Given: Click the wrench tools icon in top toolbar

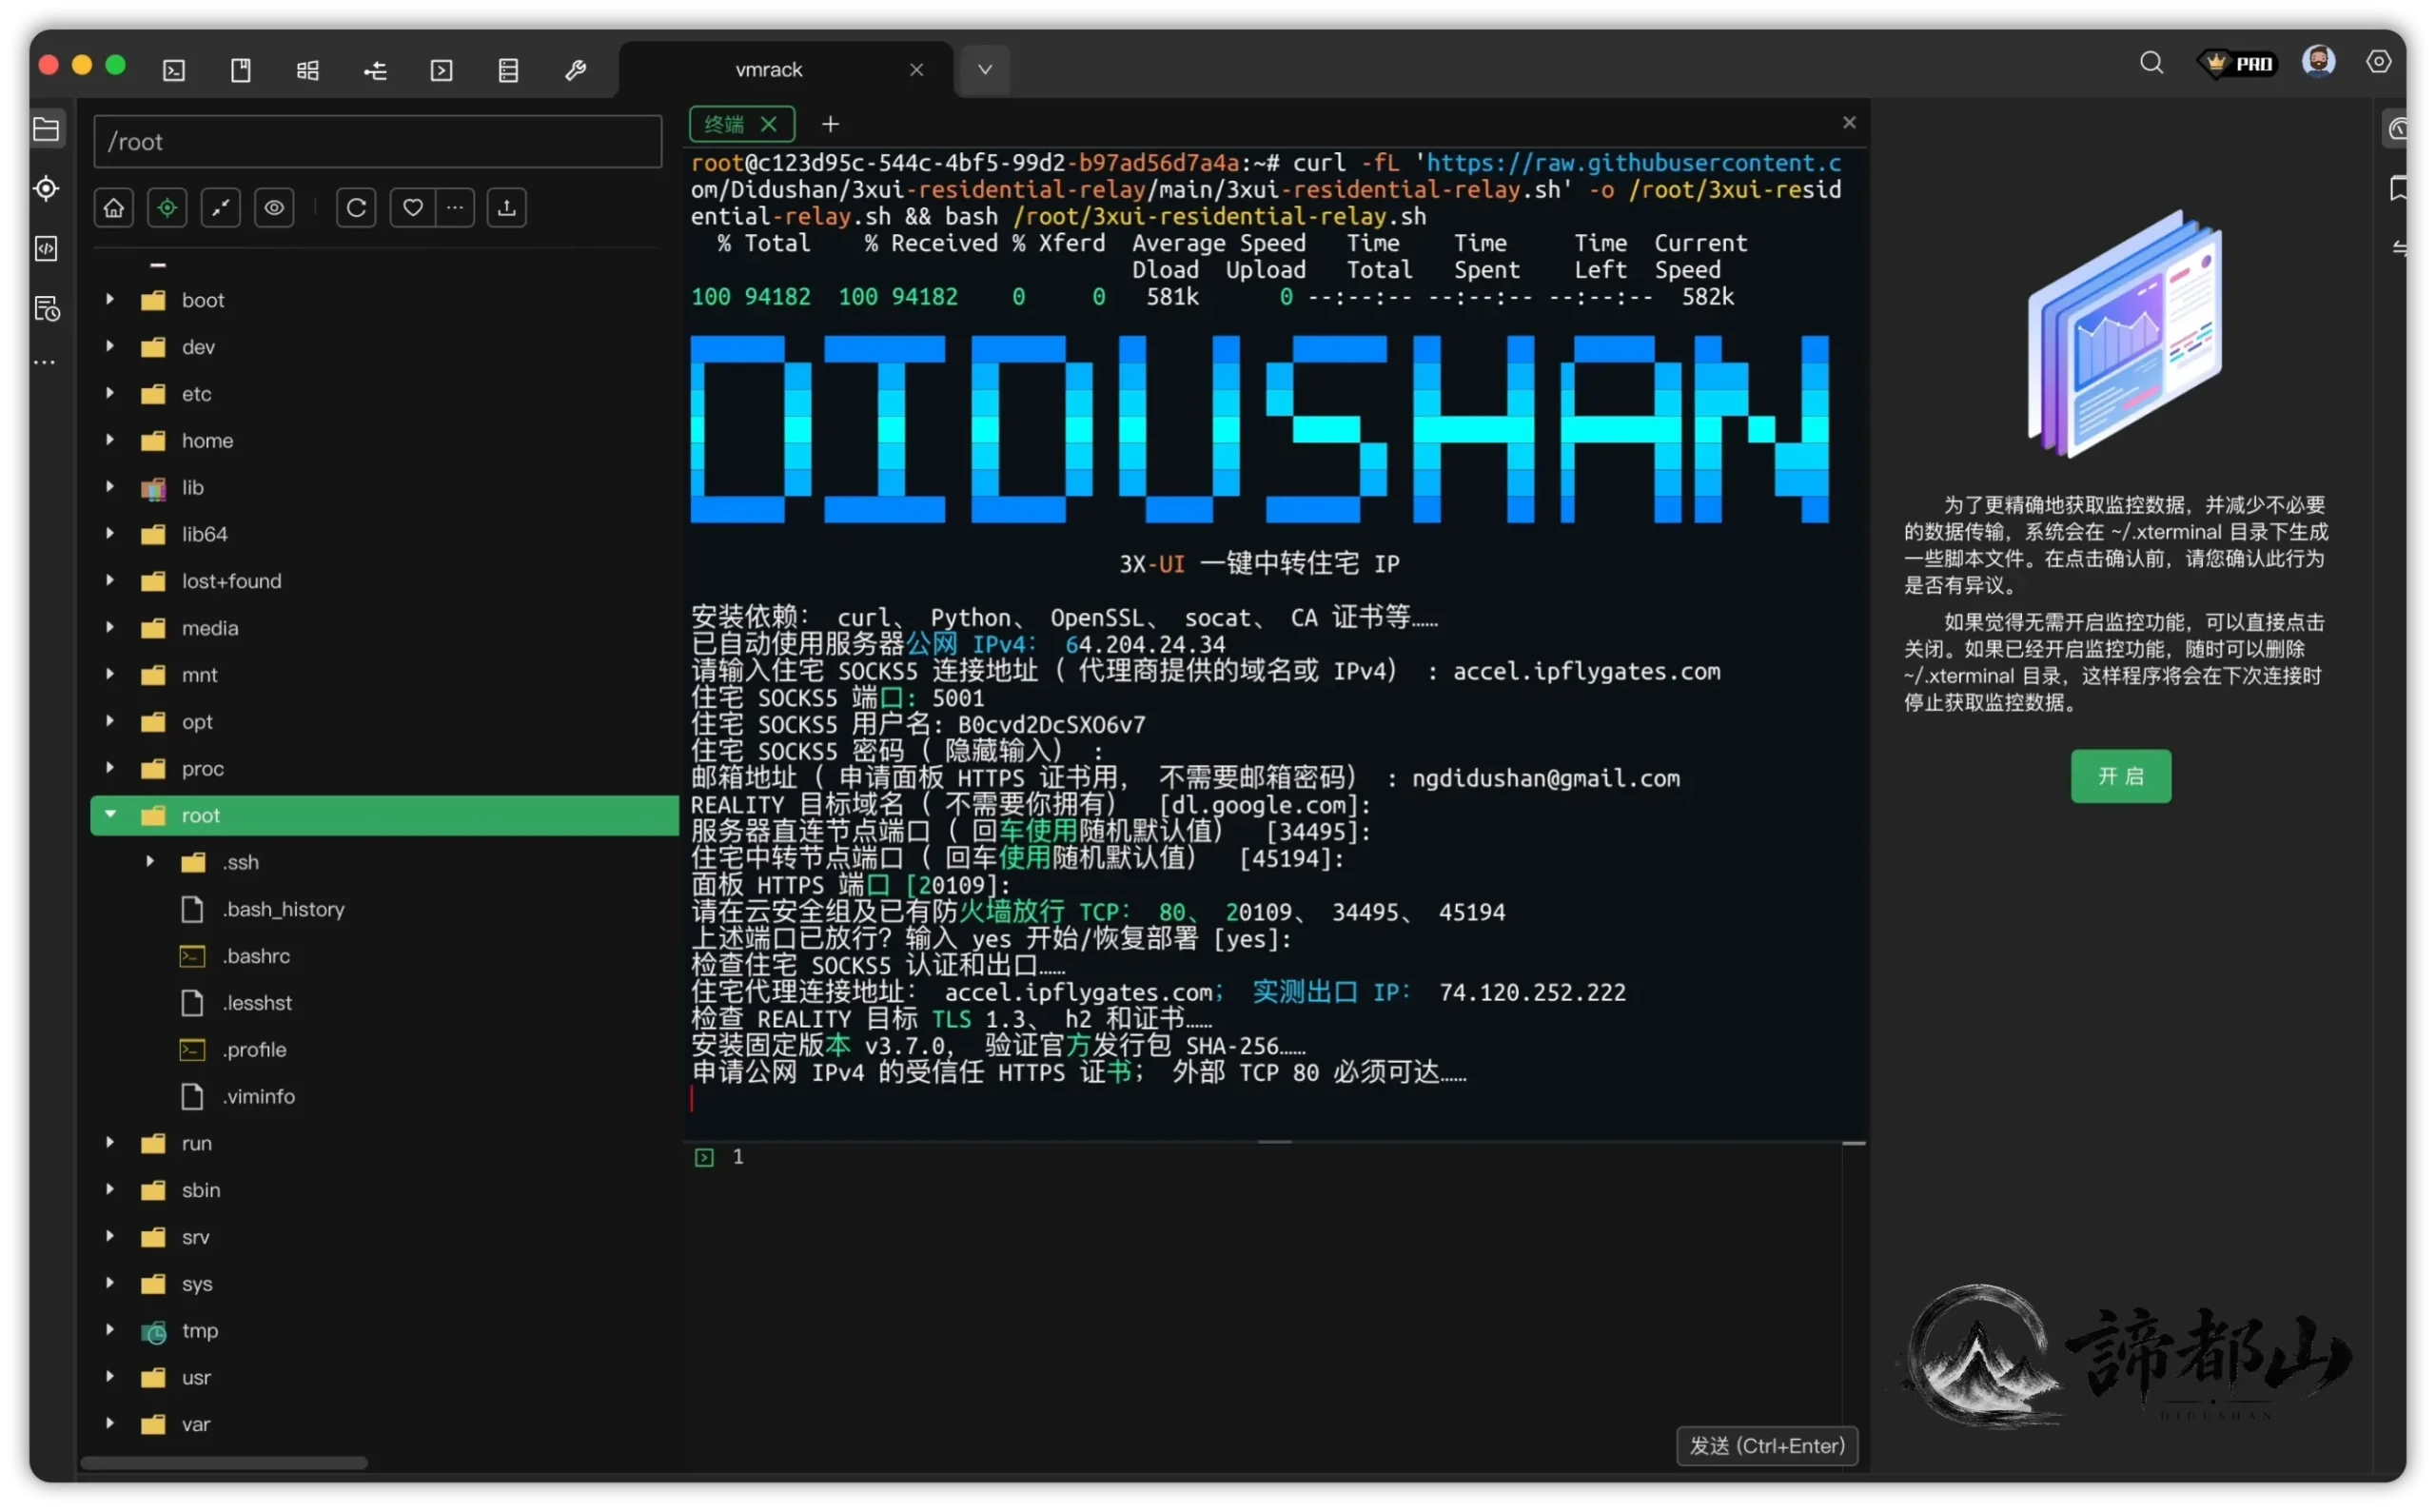Looking at the screenshot, I should 576,70.
